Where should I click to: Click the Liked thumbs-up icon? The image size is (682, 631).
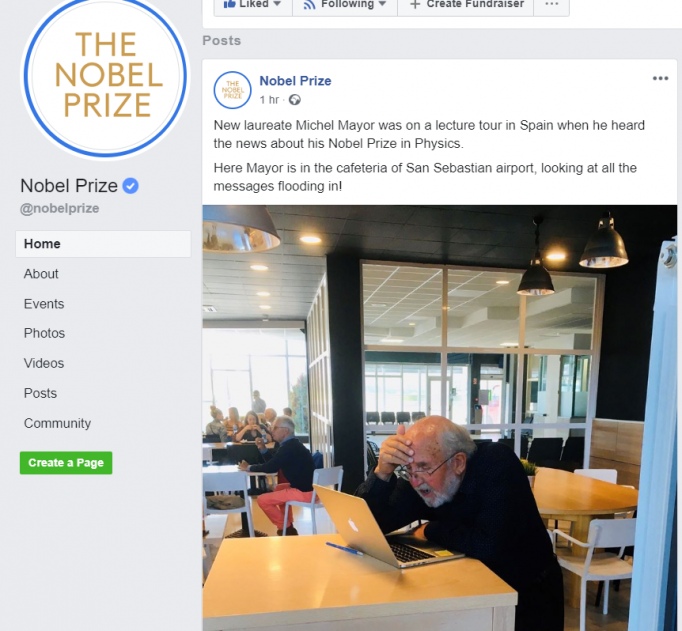click(x=229, y=3)
